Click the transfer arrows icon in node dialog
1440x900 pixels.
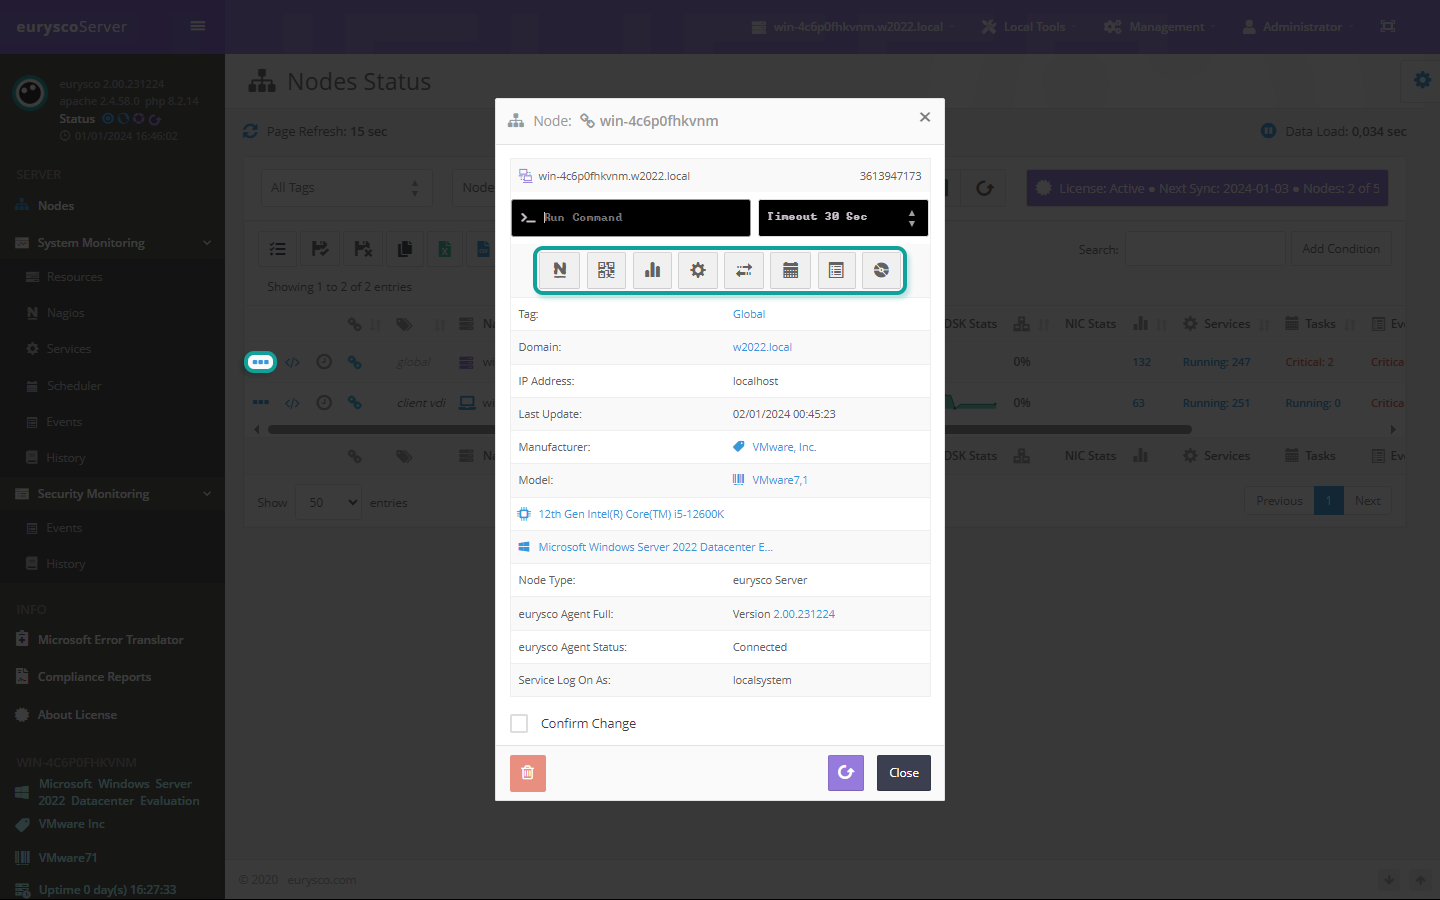(744, 270)
